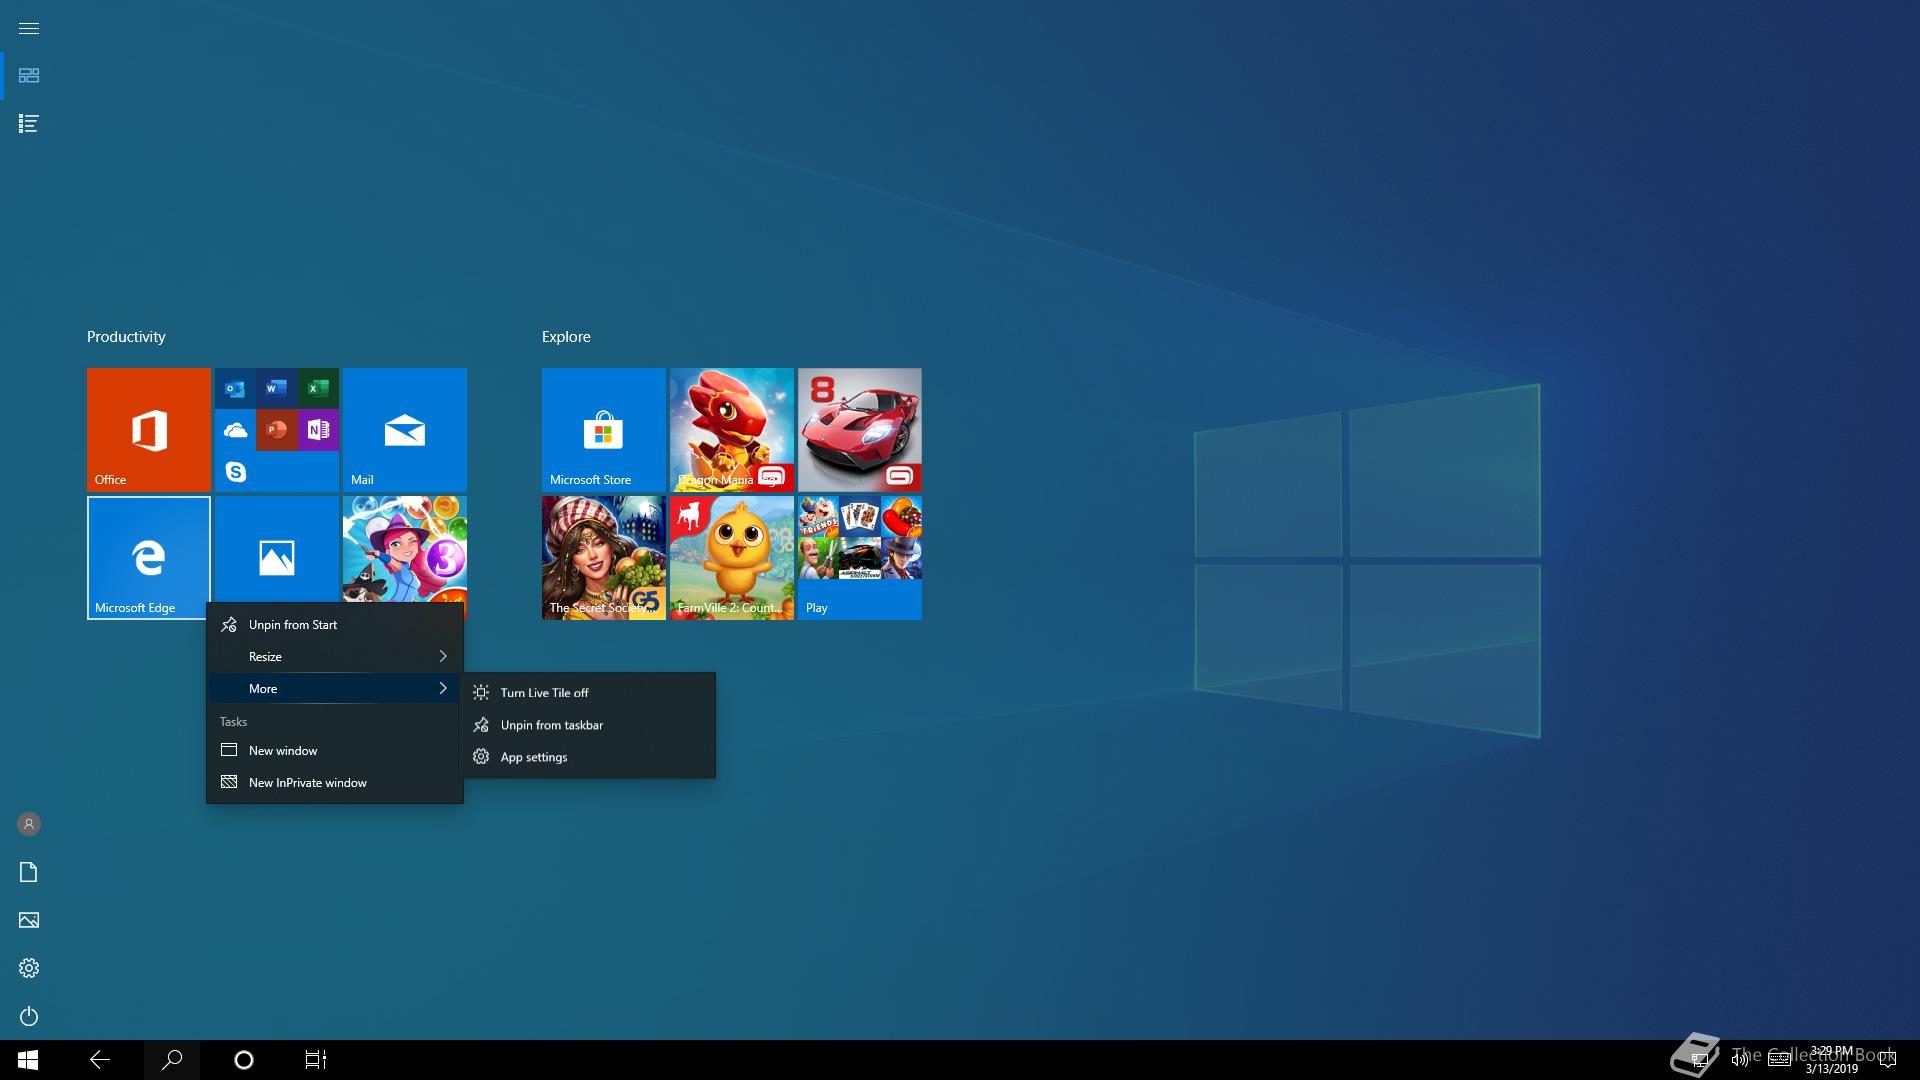Choose New window task

[x=335, y=751]
